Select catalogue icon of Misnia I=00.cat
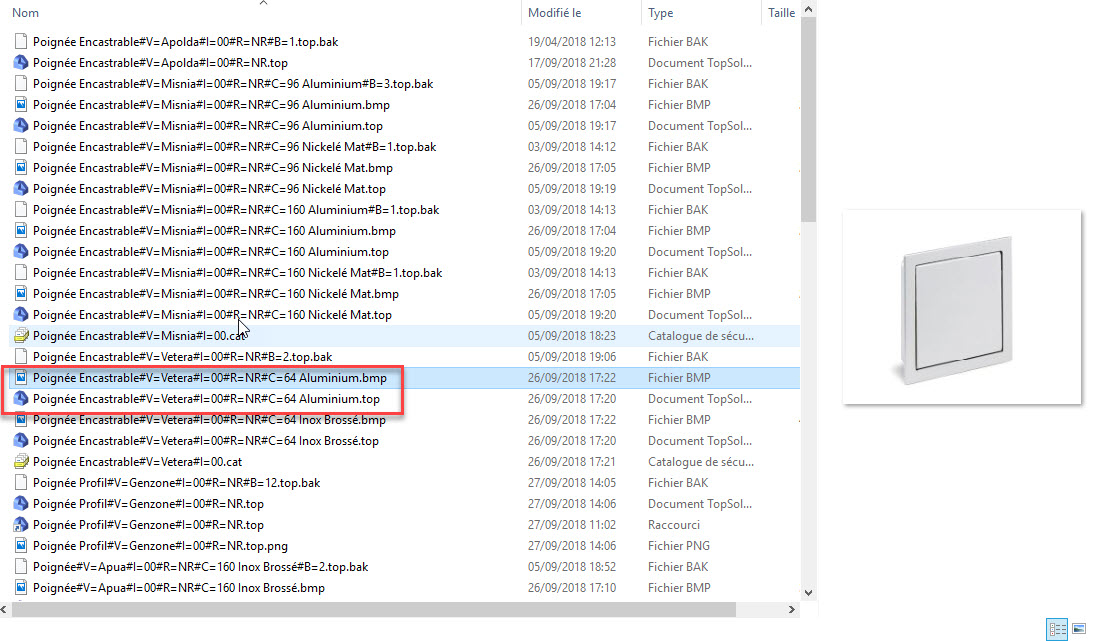1094x641 pixels. click(21, 335)
